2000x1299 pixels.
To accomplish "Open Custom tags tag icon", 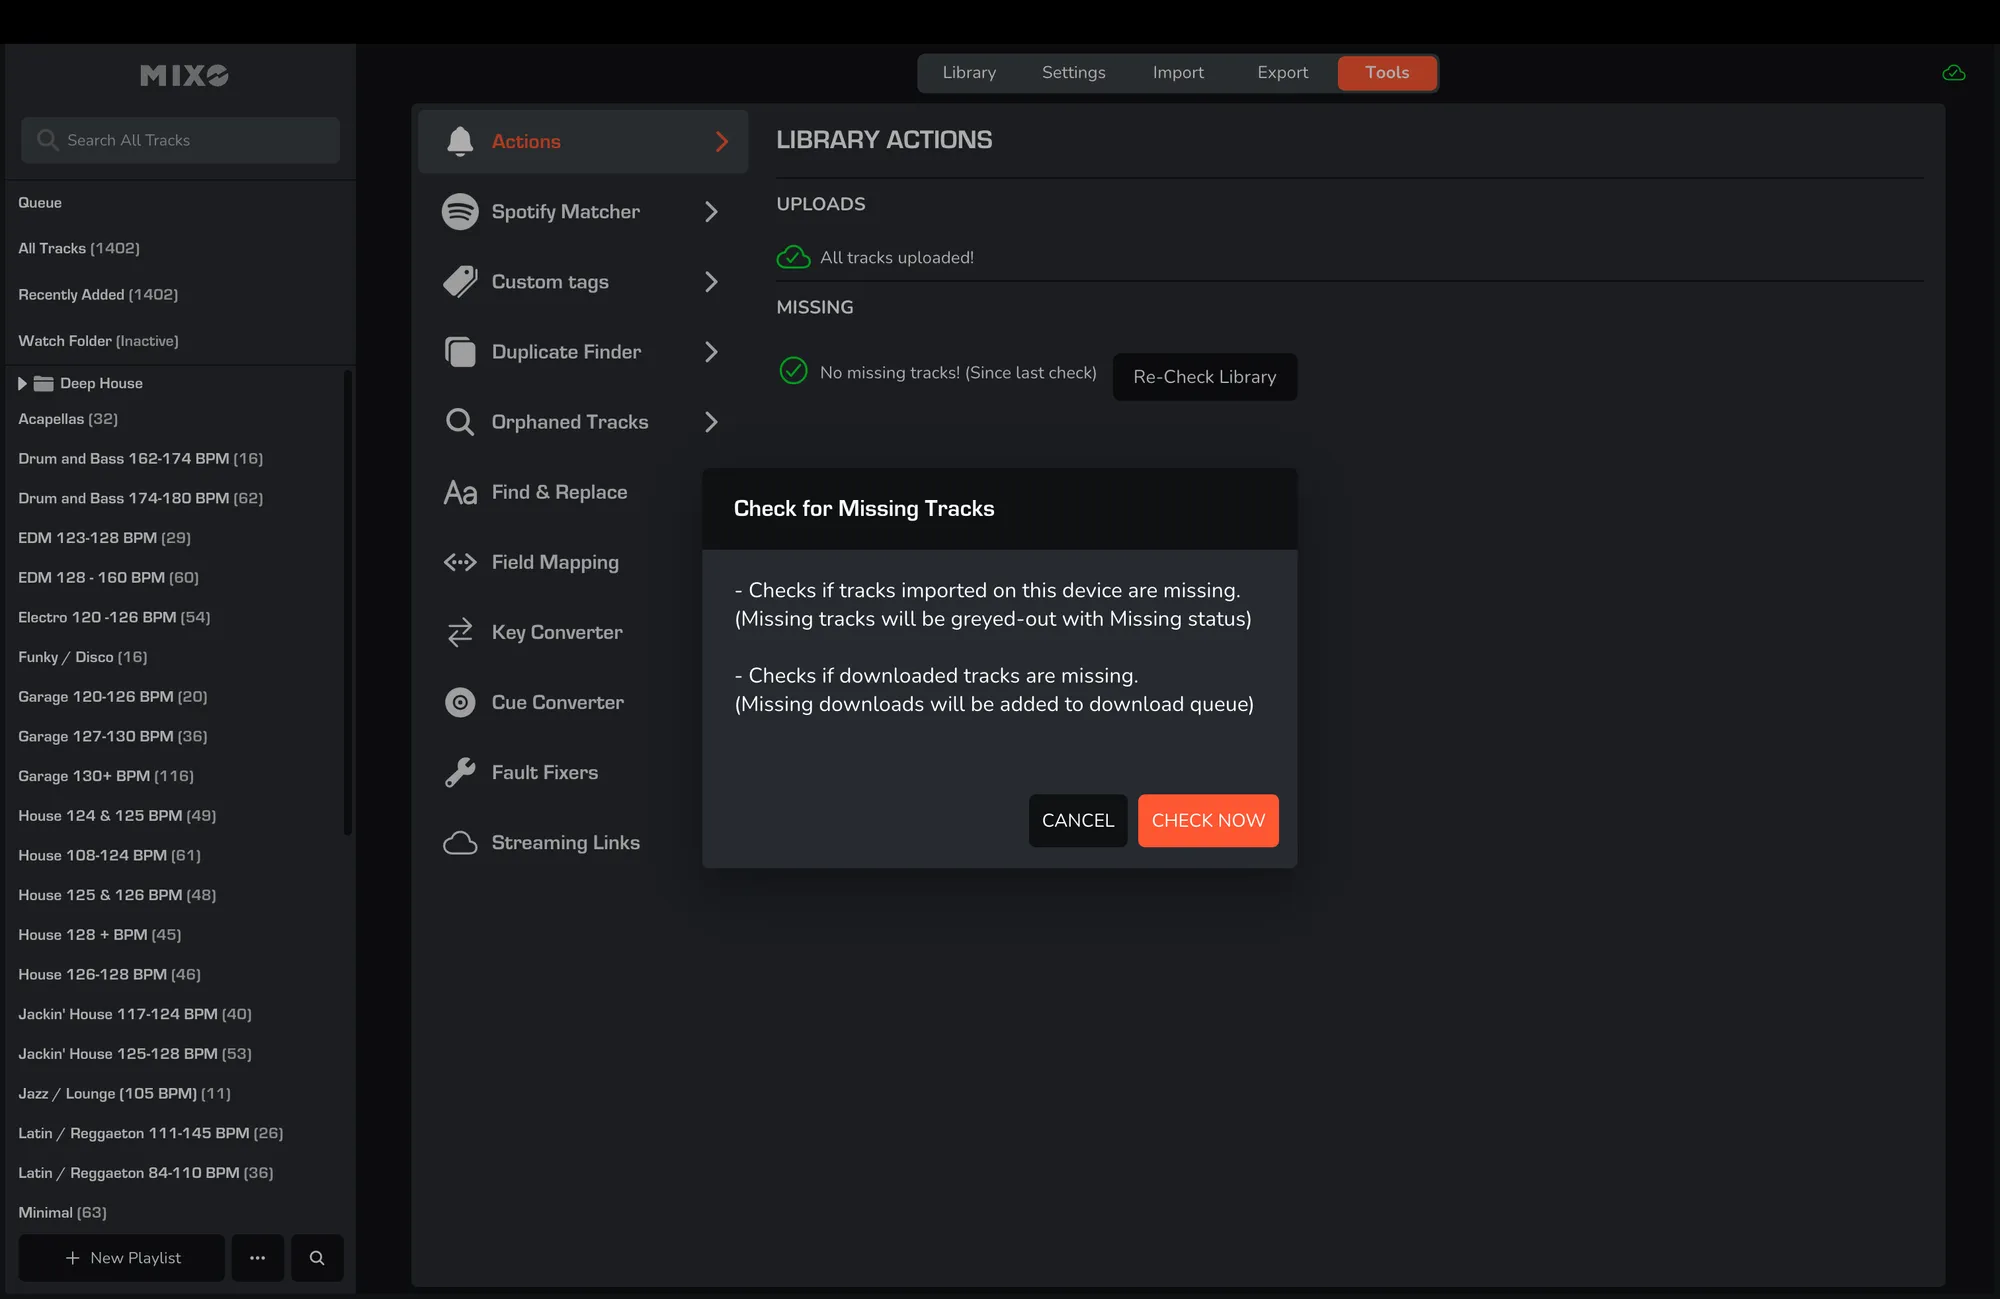I will (x=460, y=282).
